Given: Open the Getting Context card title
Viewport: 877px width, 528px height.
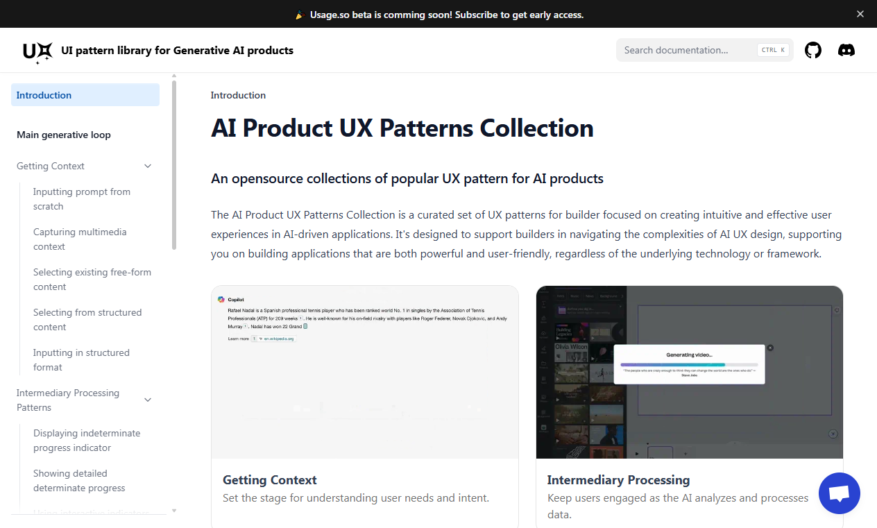Looking at the screenshot, I should click(270, 480).
